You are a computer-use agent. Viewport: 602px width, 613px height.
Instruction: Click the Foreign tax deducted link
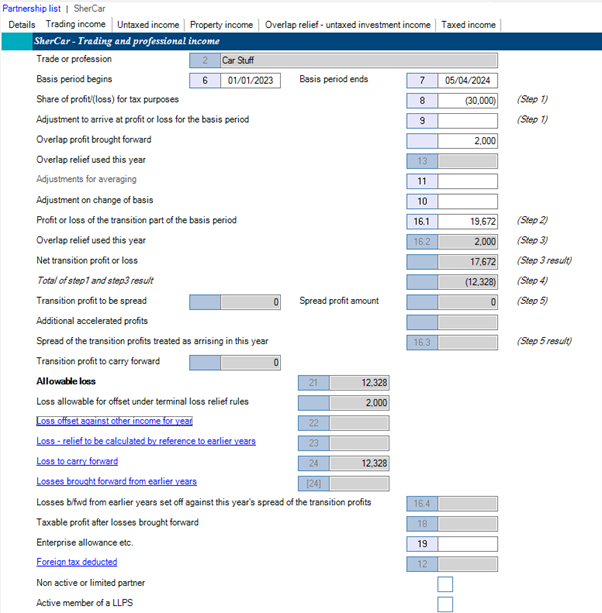point(76,562)
